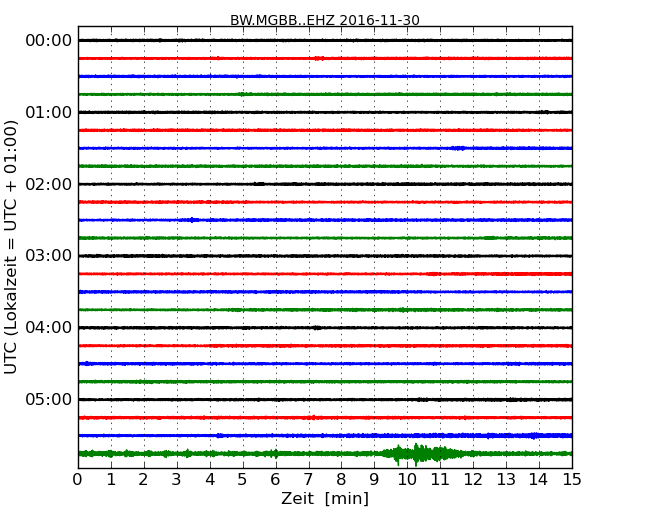650x520 pixels.
Task: Click the x-axis tick label 6
Action: [275, 479]
